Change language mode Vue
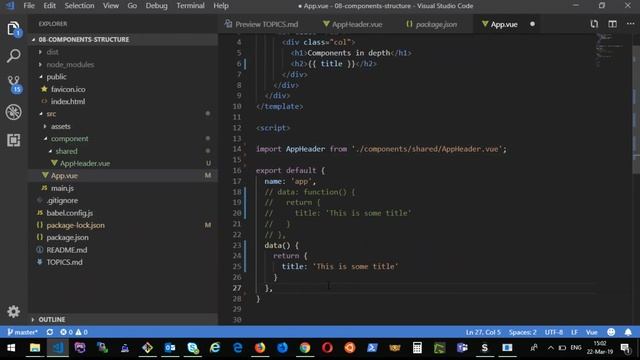 (x=591, y=332)
